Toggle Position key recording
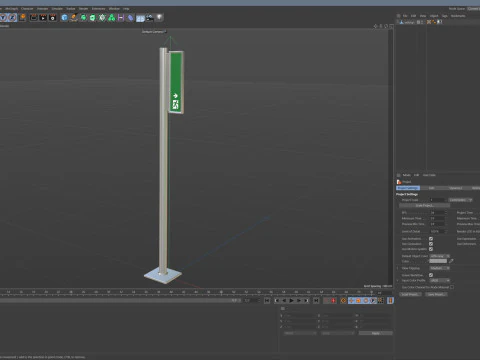This screenshot has width=480, height=360. [351, 301]
